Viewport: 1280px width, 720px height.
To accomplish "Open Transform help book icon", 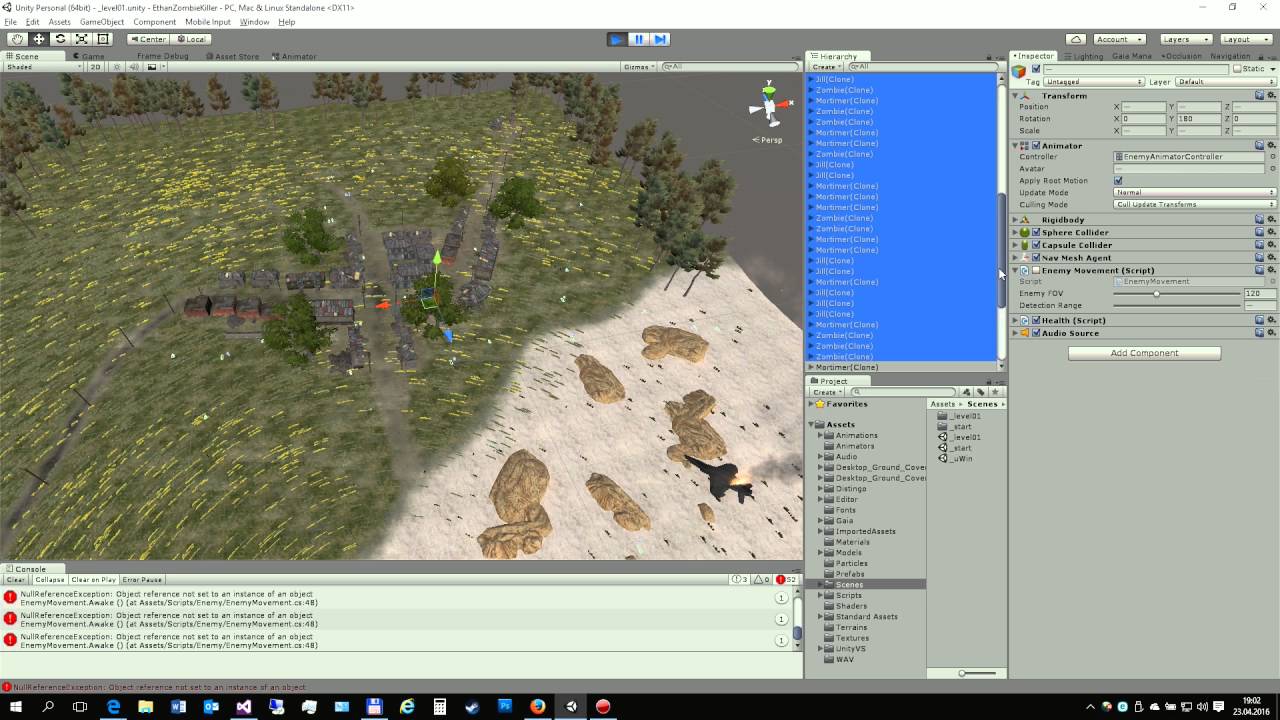I will click(x=1260, y=96).
